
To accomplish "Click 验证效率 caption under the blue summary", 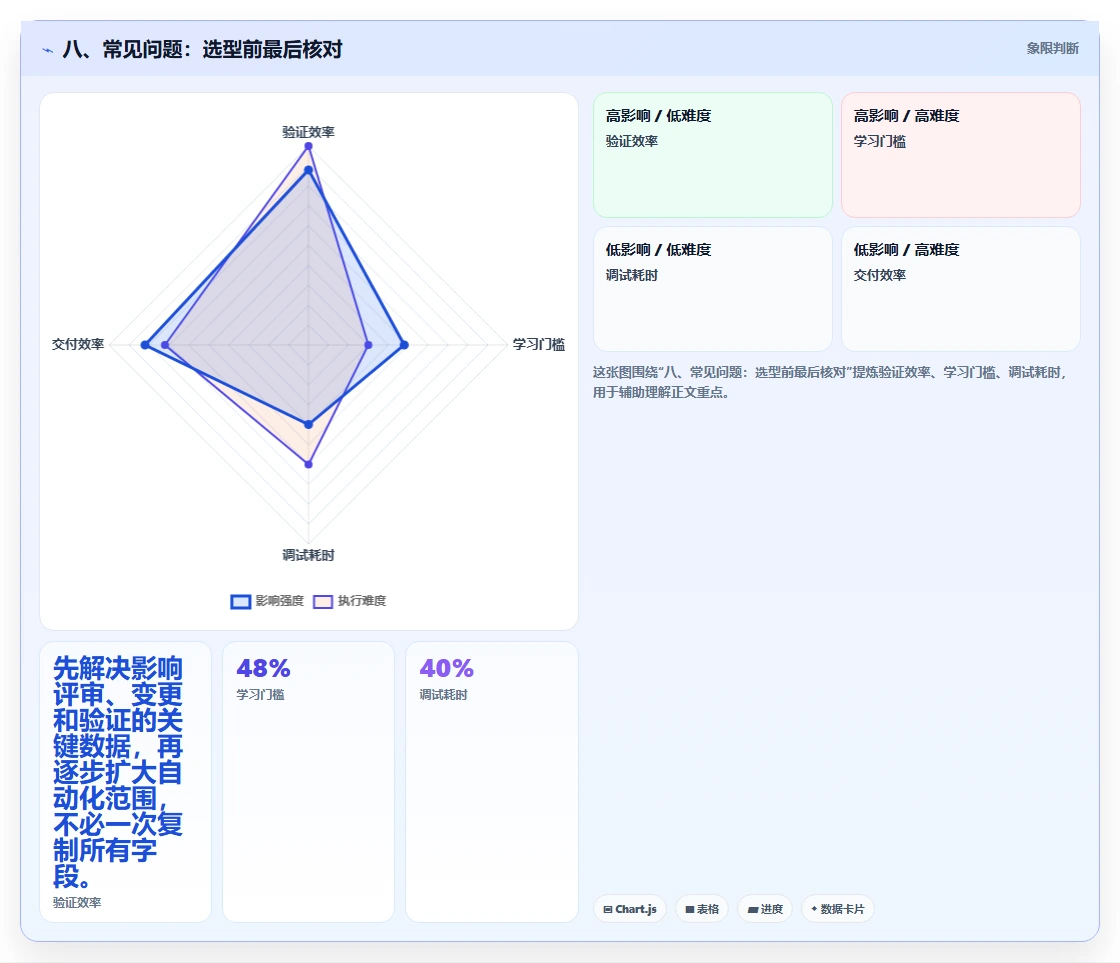I will 77,902.
